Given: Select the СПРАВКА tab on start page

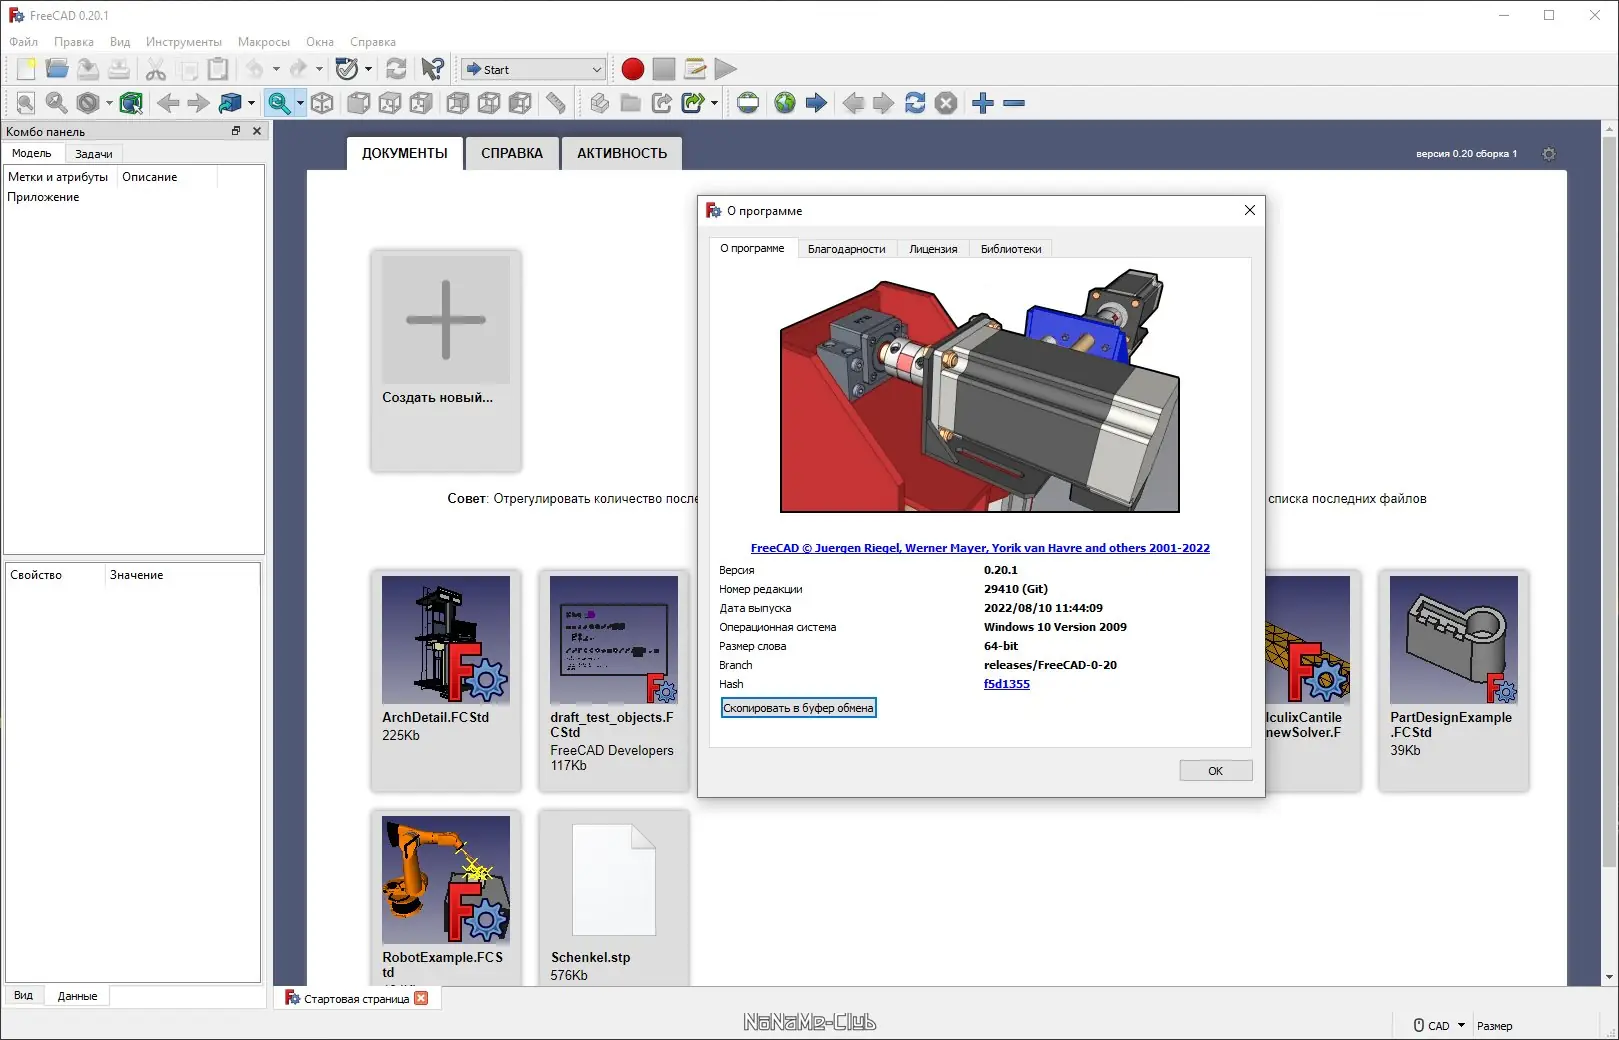Looking at the screenshot, I should (512, 153).
